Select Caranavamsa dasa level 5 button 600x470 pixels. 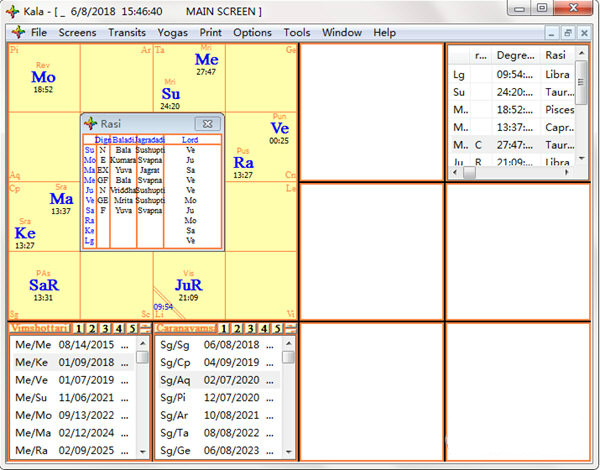[277, 328]
